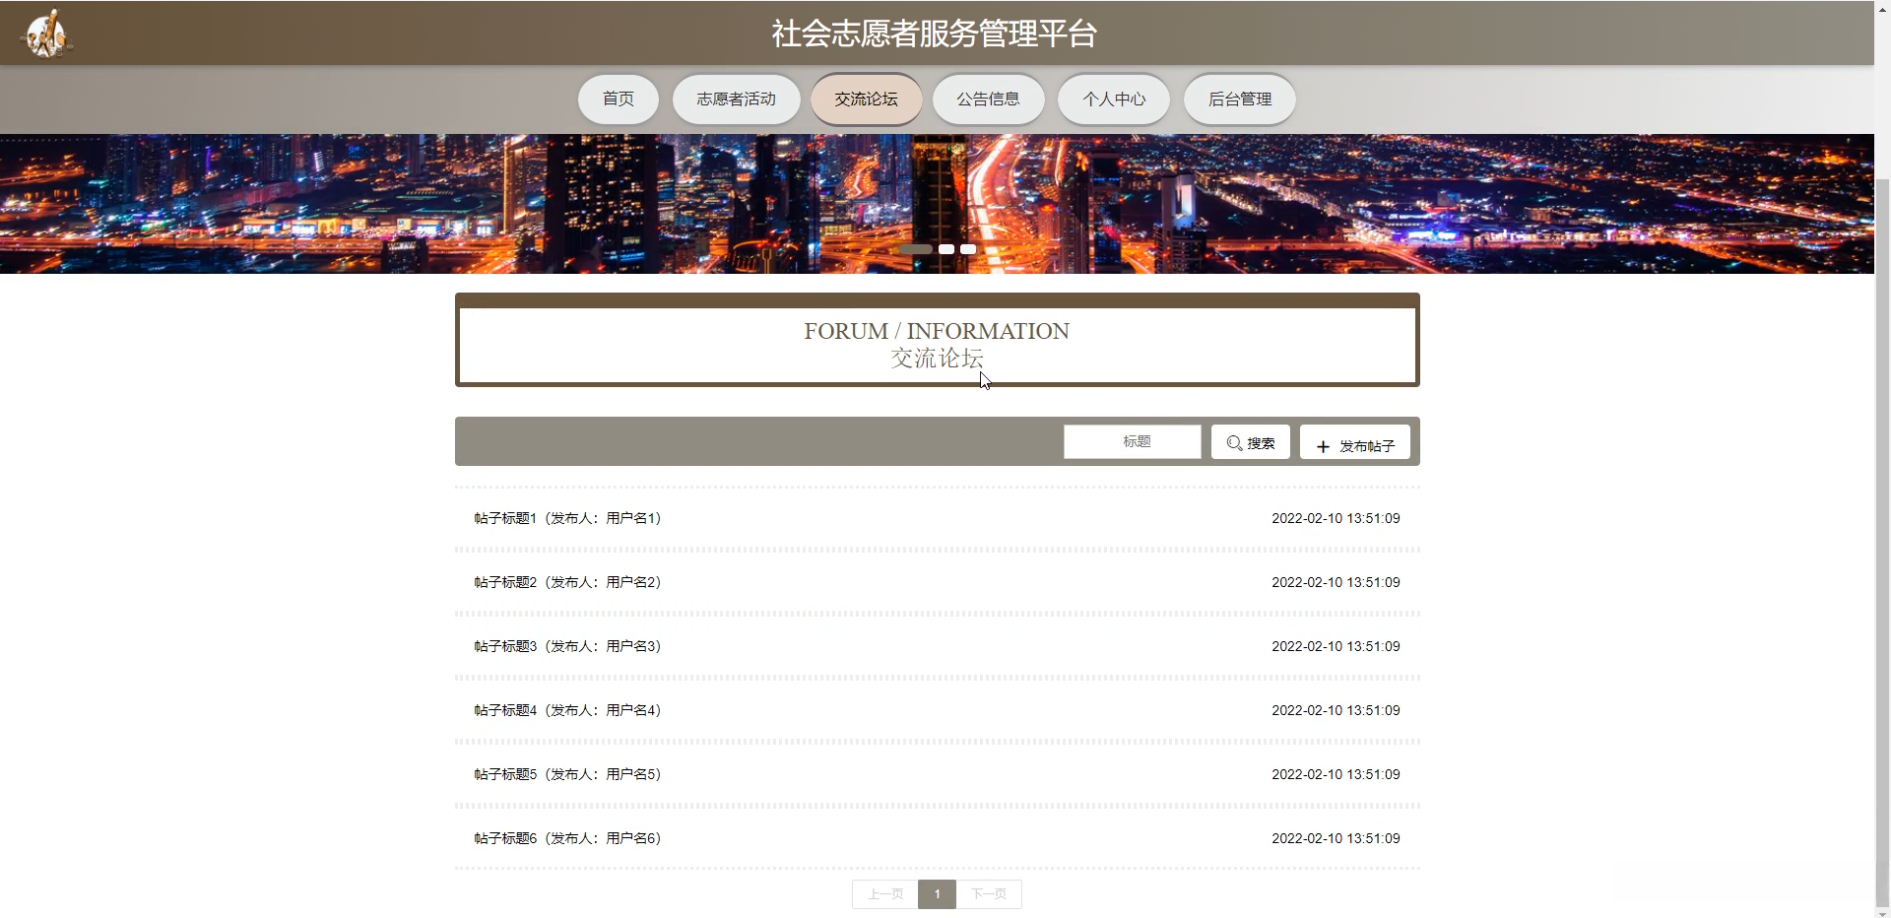Click the 发布帖子 button label

pos(1367,446)
